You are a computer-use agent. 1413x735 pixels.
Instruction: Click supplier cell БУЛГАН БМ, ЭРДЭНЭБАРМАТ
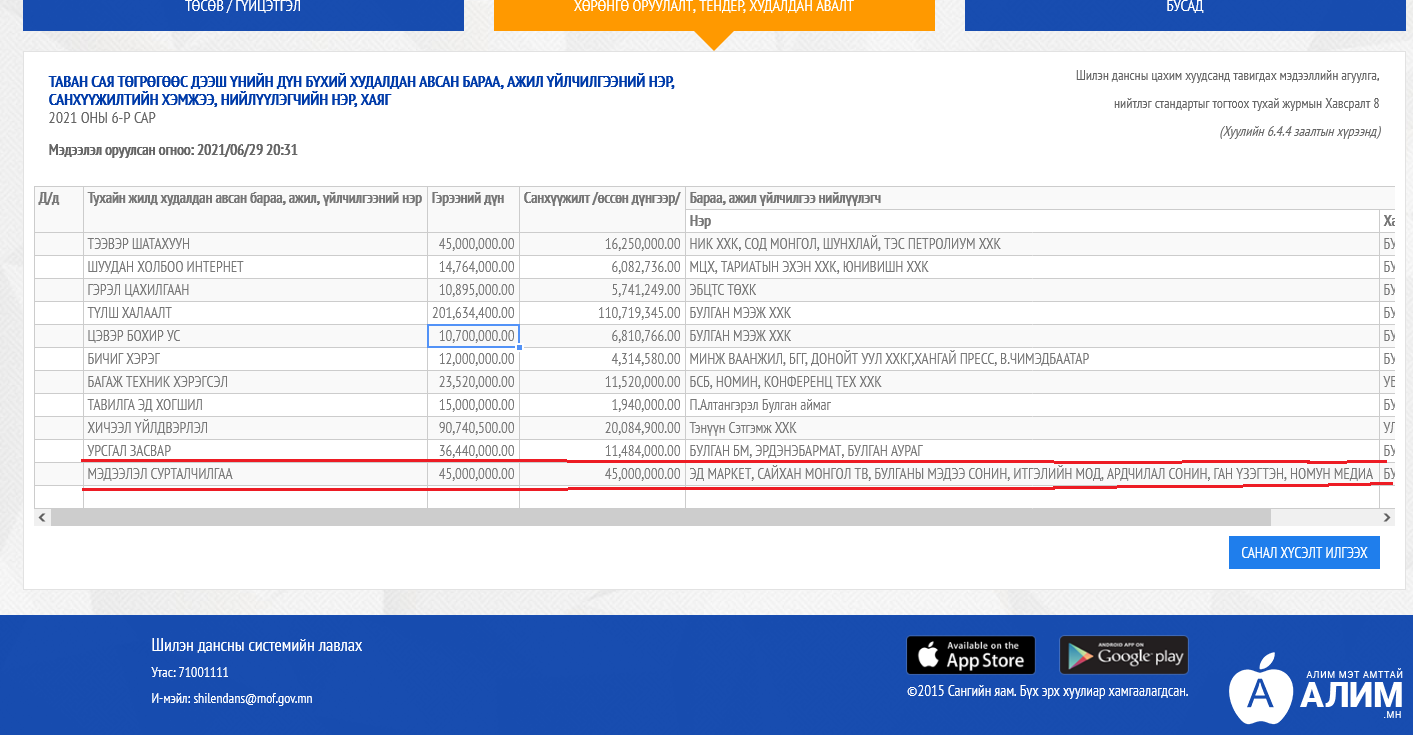click(1032, 451)
